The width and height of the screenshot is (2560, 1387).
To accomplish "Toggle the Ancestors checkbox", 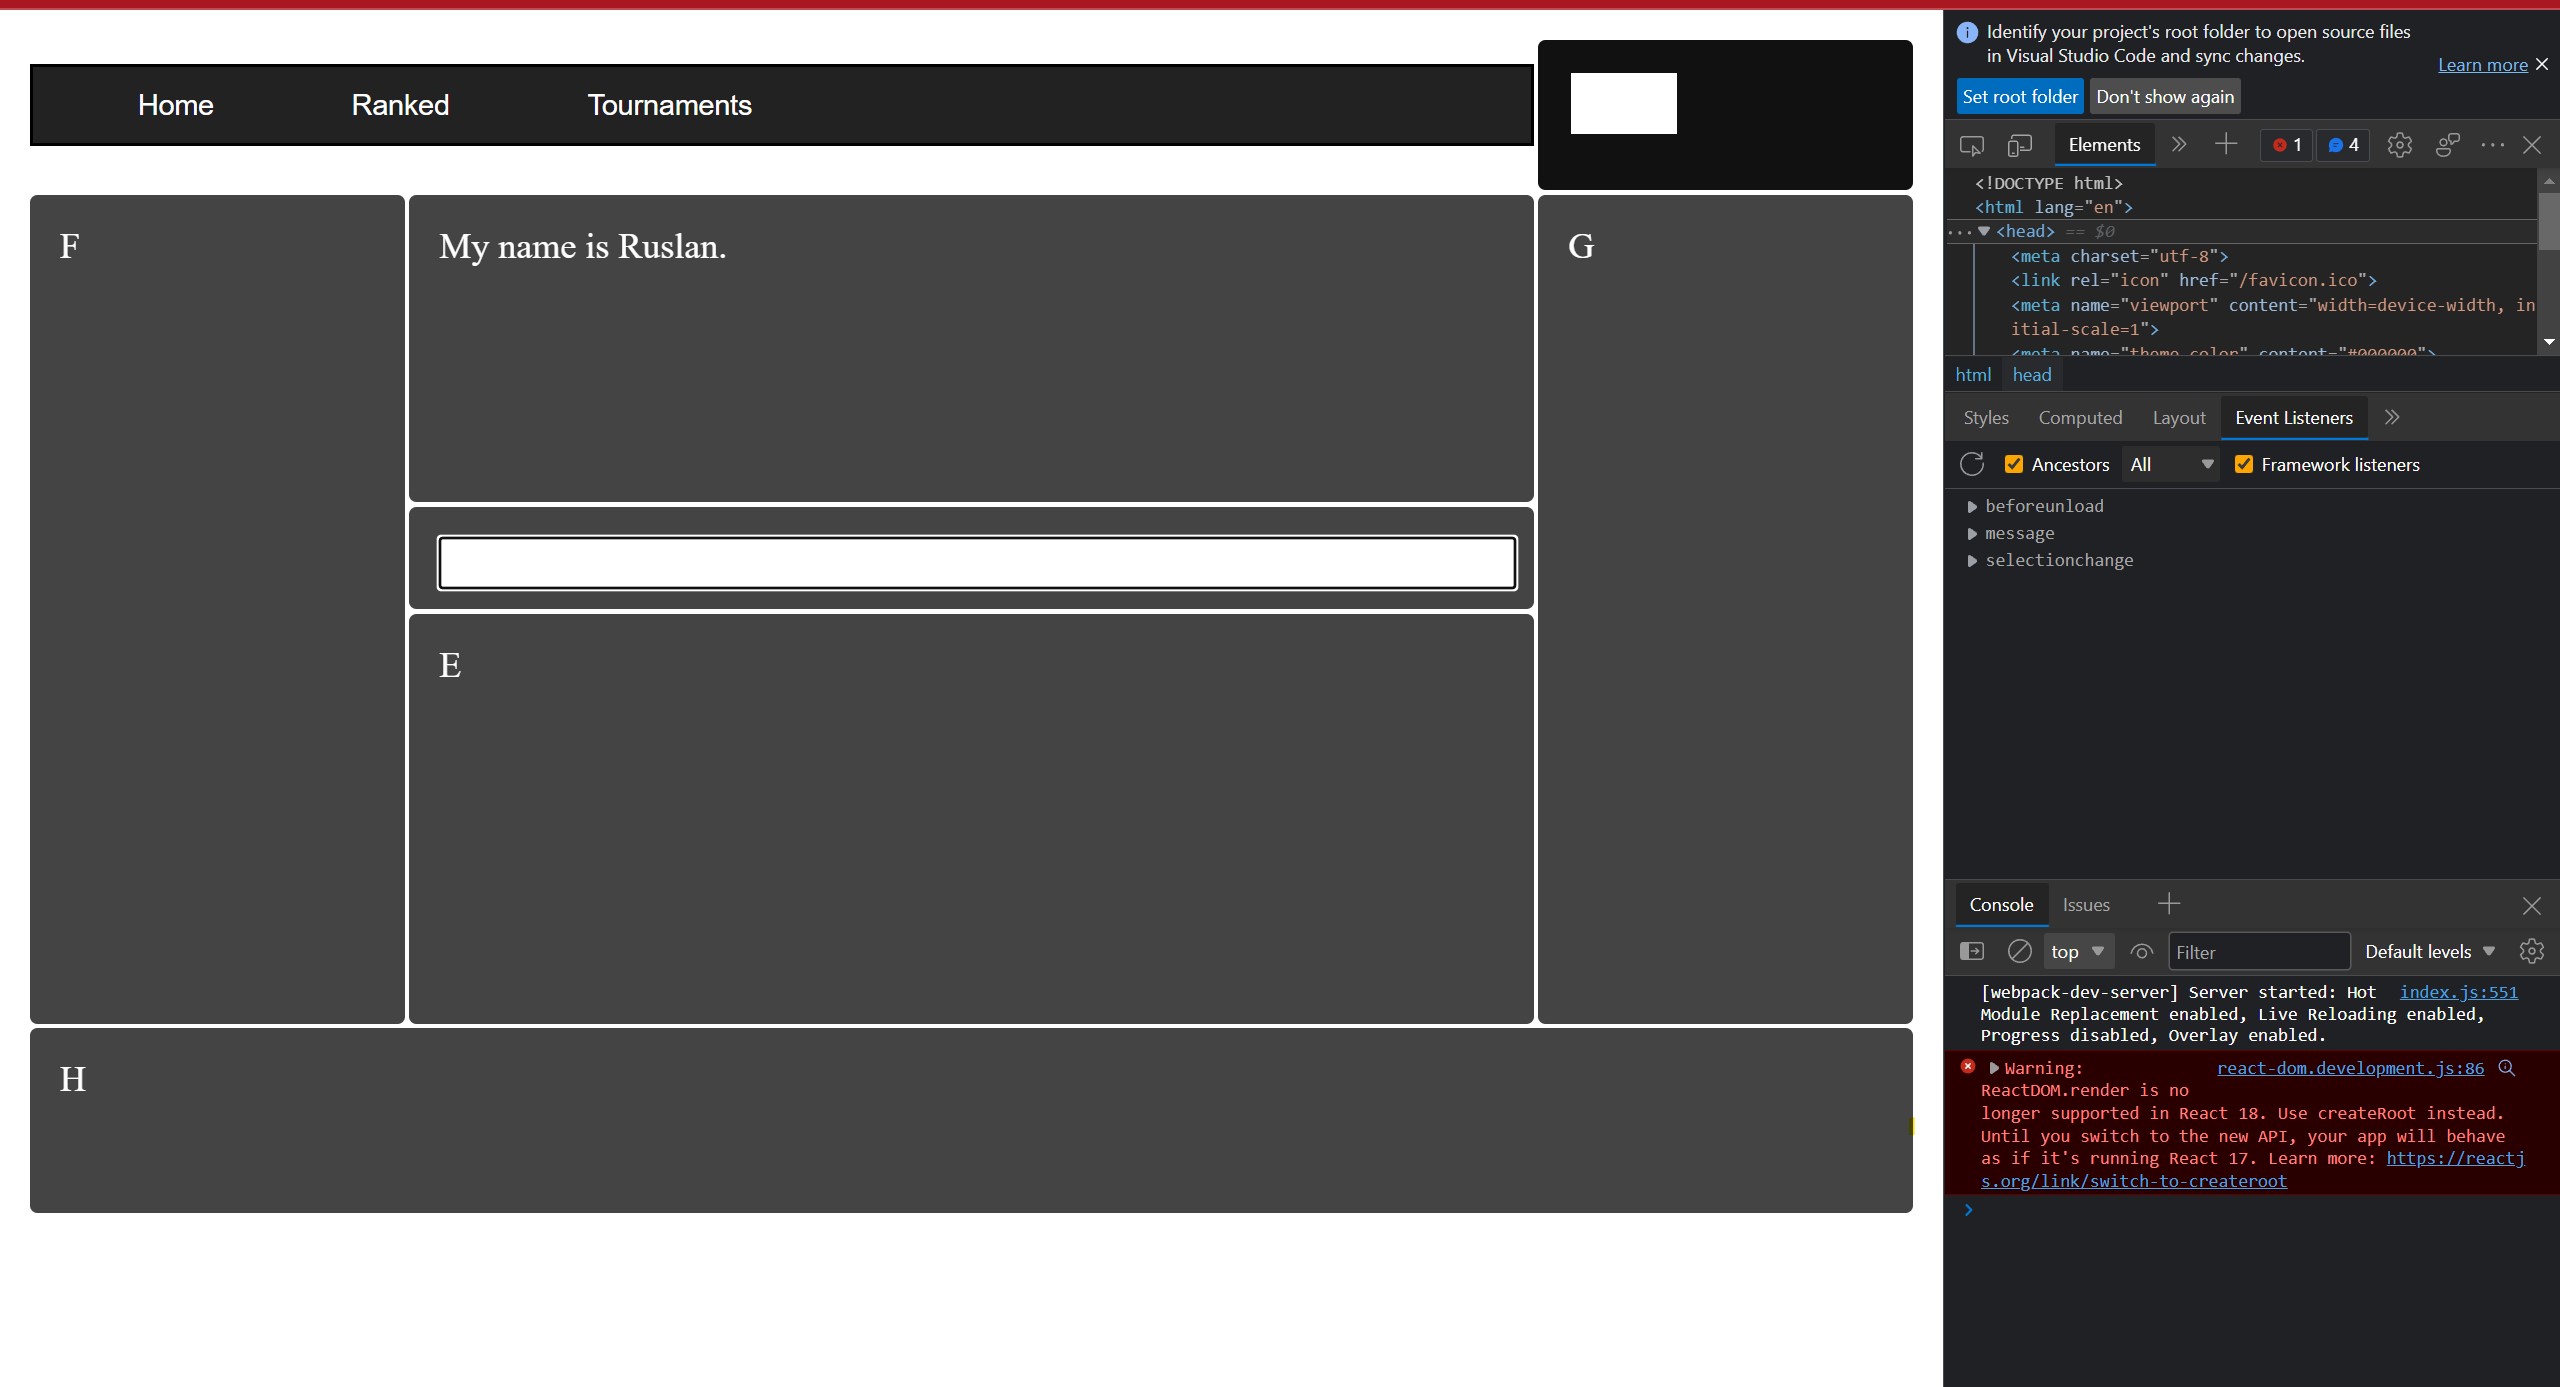I will click(2014, 464).
